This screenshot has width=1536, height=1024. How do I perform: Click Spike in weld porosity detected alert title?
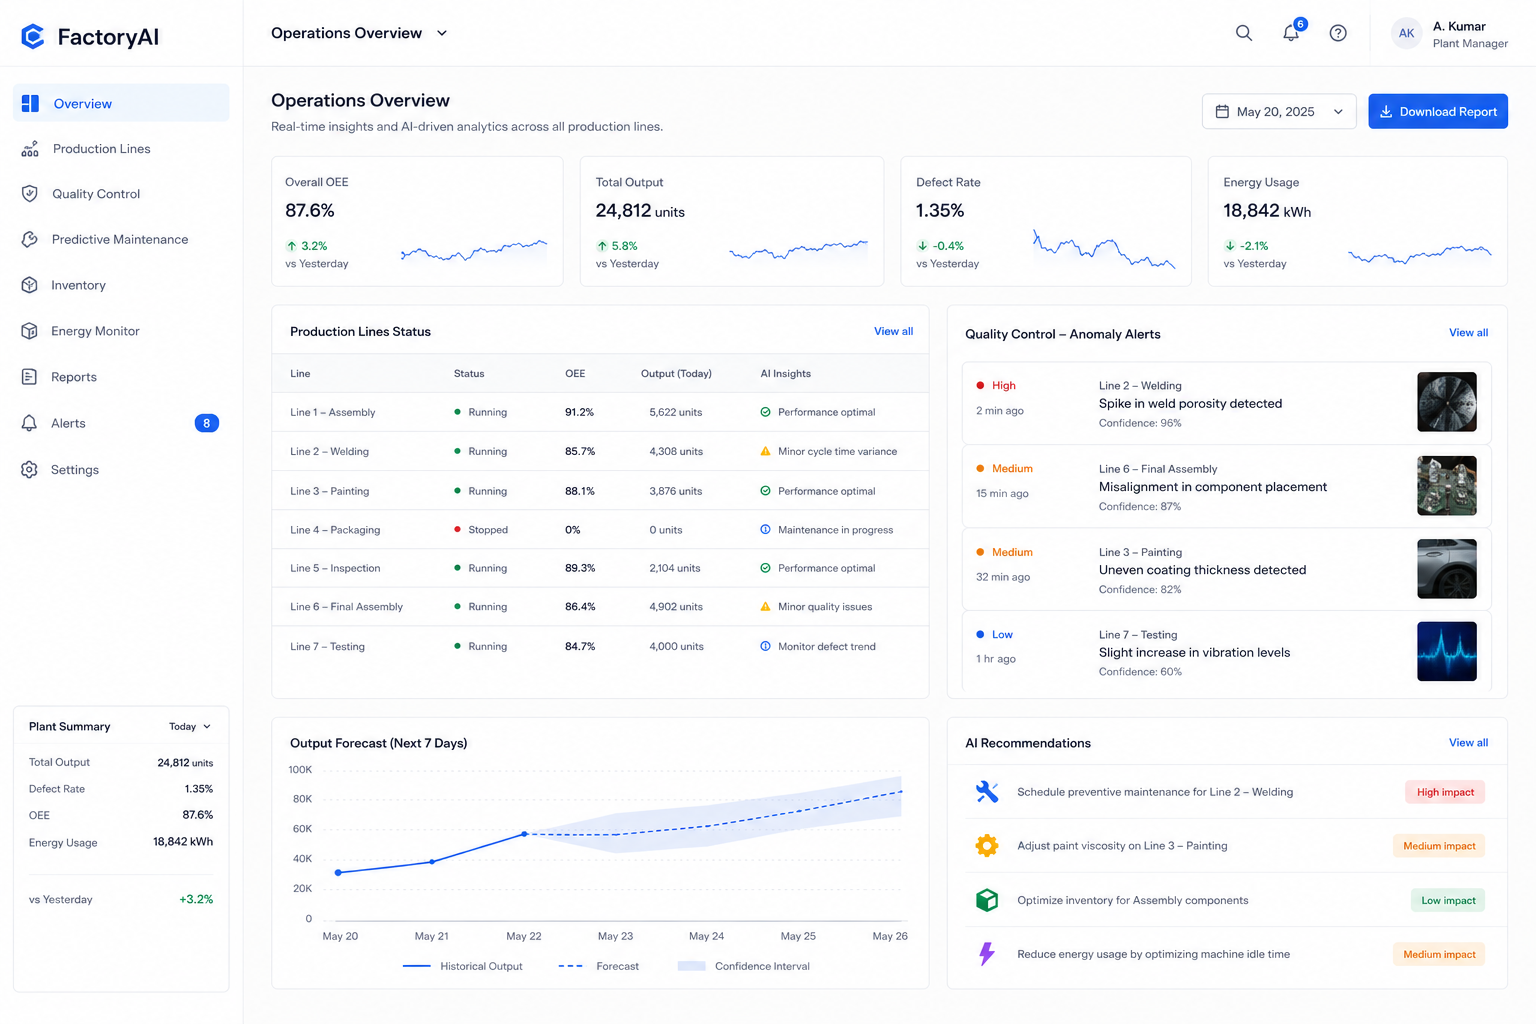click(1190, 404)
